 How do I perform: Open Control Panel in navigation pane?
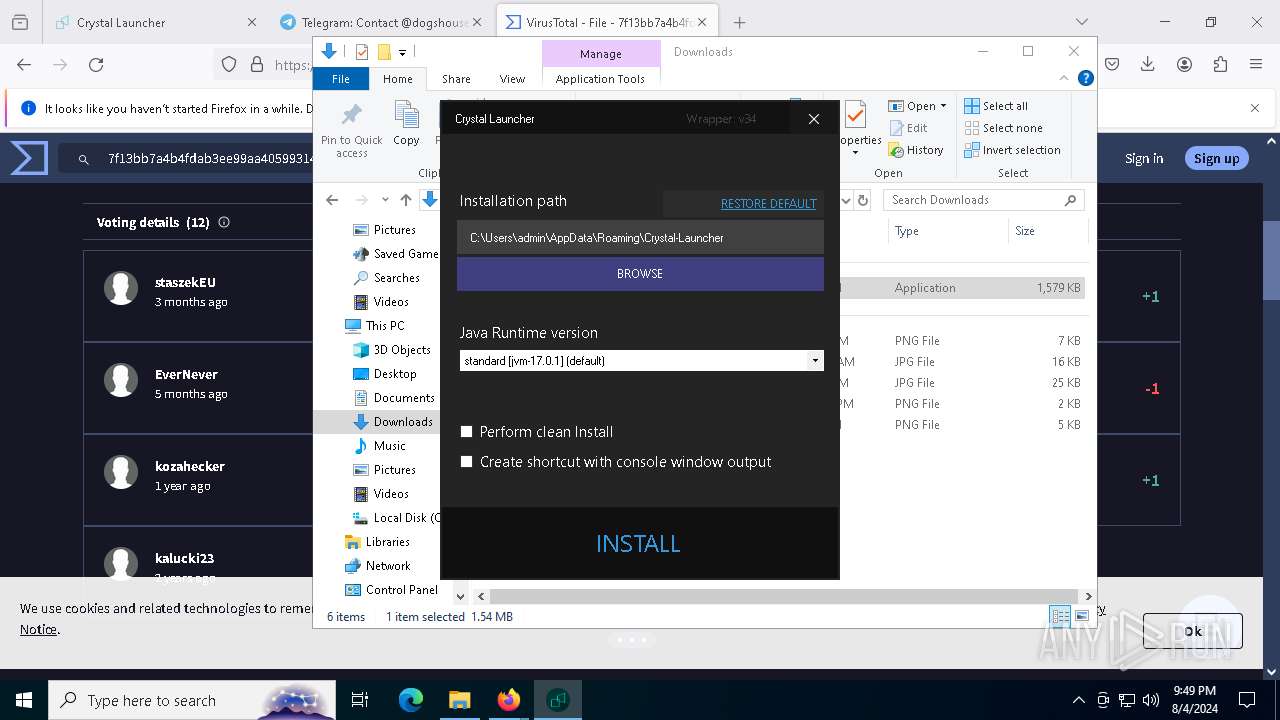tap(391, 590)
